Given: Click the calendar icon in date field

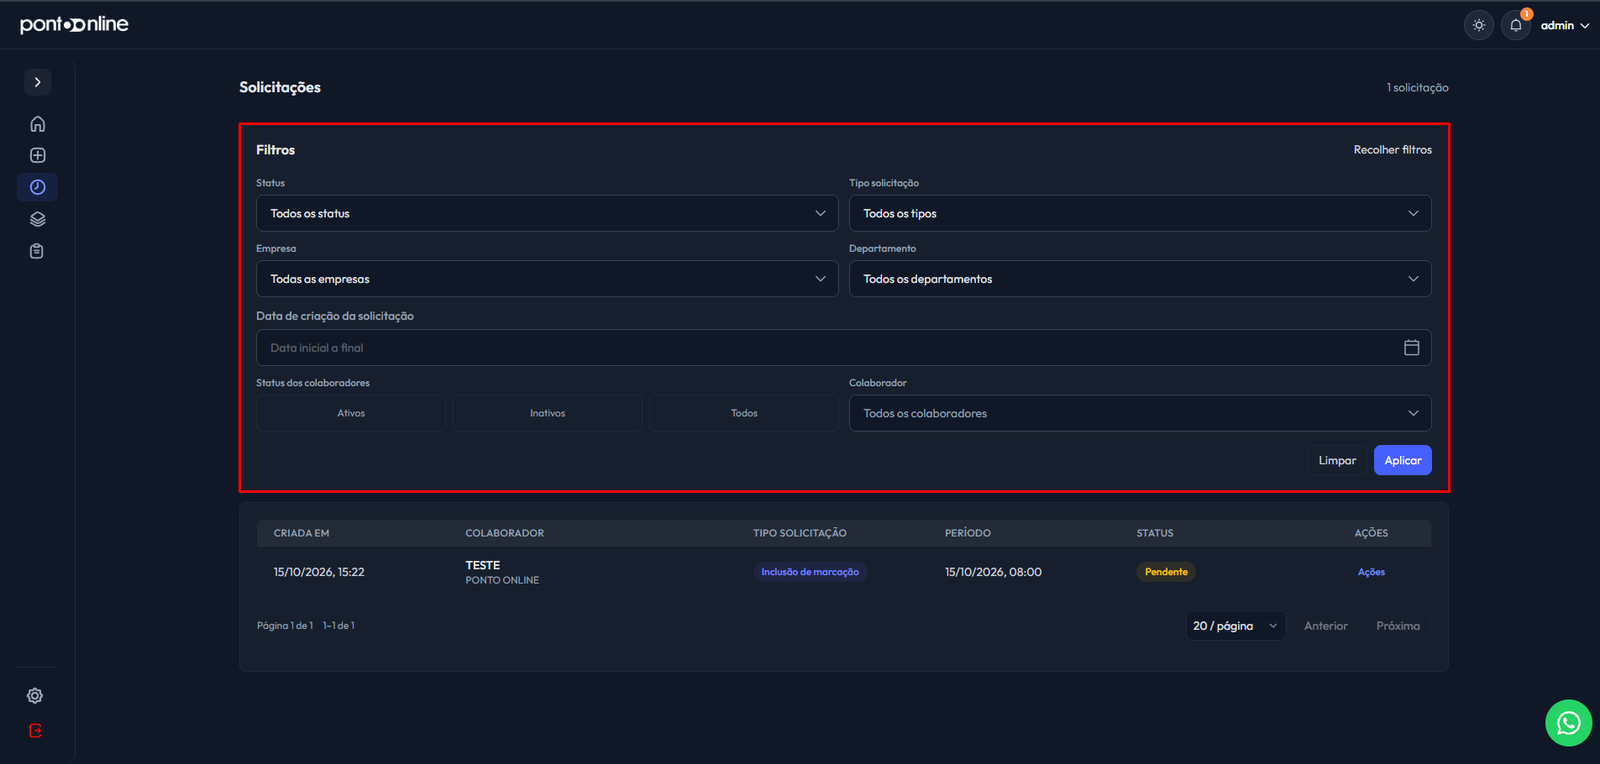Looking at the screenshot, I should pyautogui.click(x=1411, y=348).
